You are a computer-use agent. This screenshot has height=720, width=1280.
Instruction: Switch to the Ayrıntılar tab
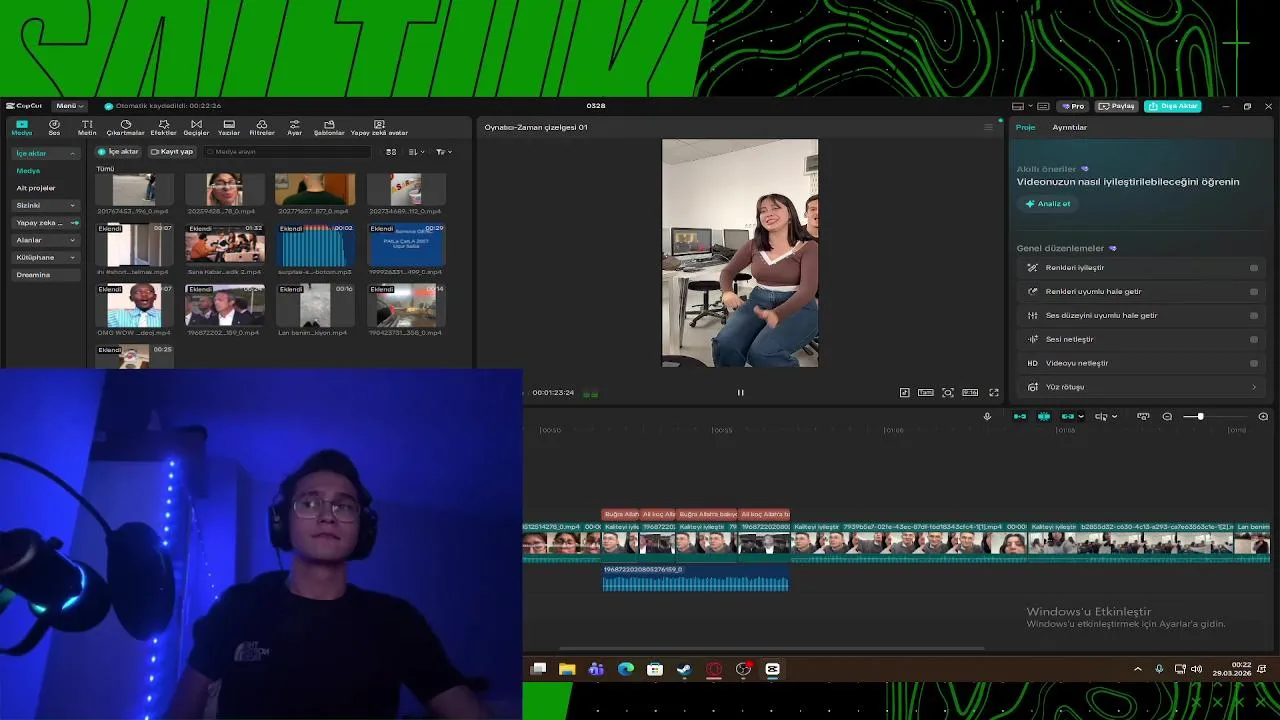pyautogui.click(x=1069, y=127)
